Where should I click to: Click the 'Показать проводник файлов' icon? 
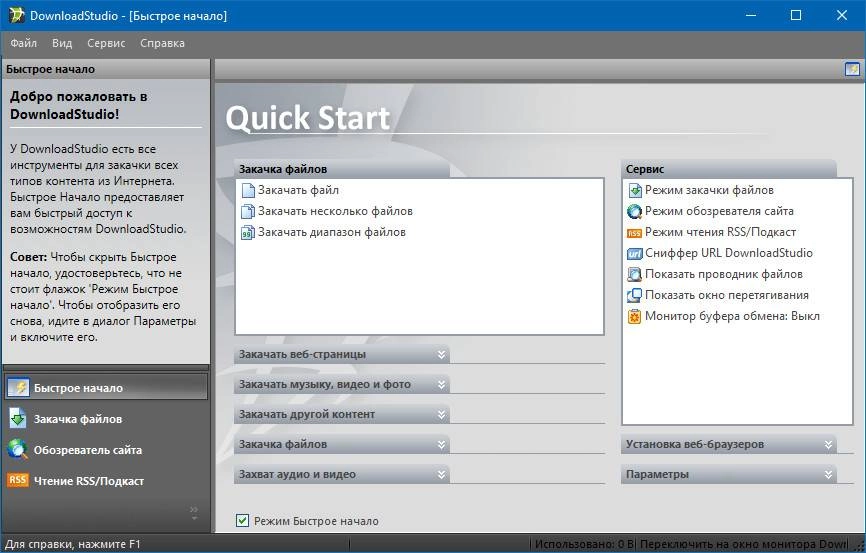[x=635, y=275]
